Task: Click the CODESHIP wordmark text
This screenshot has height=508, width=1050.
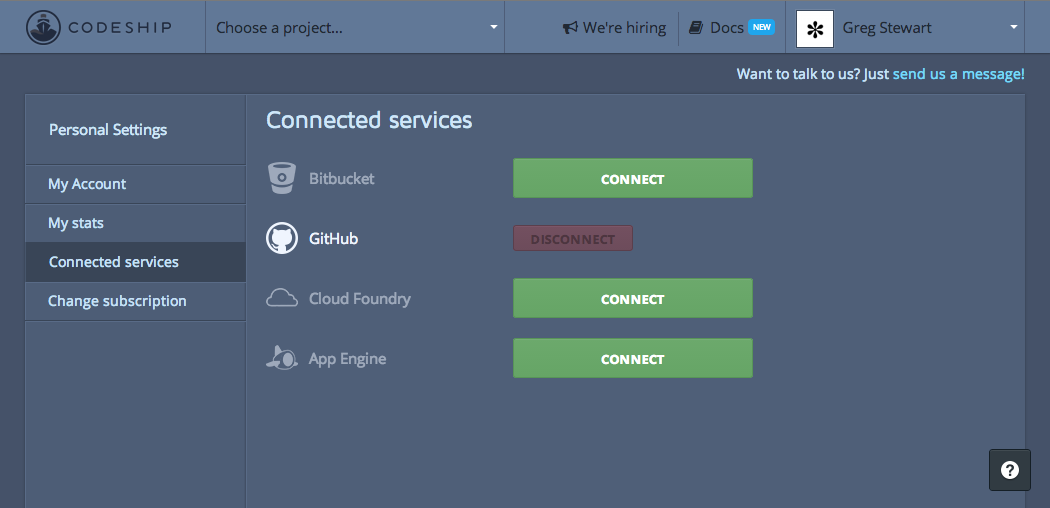Action: 119,27
